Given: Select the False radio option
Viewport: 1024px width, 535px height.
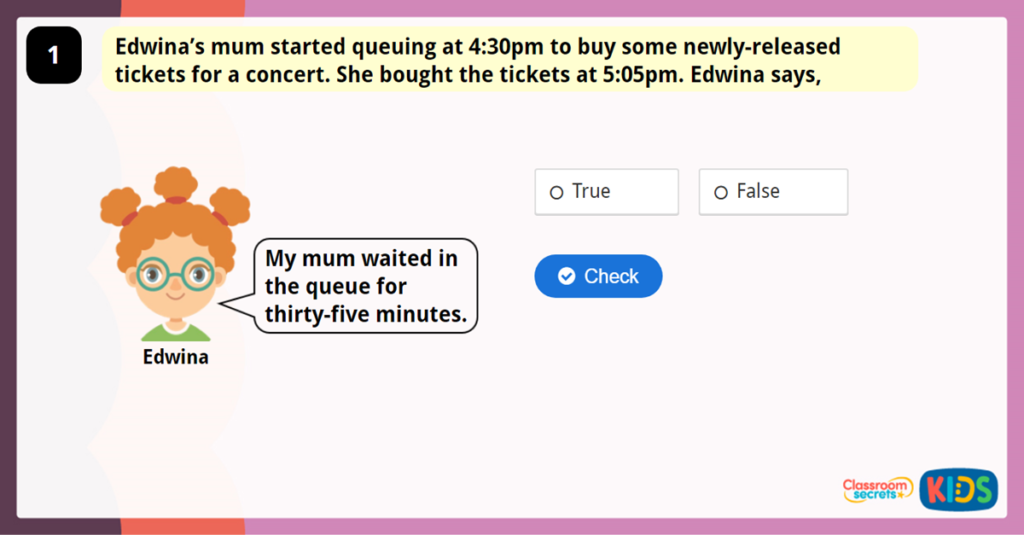Looking at the screenshot, I should [x=721, y=192].
